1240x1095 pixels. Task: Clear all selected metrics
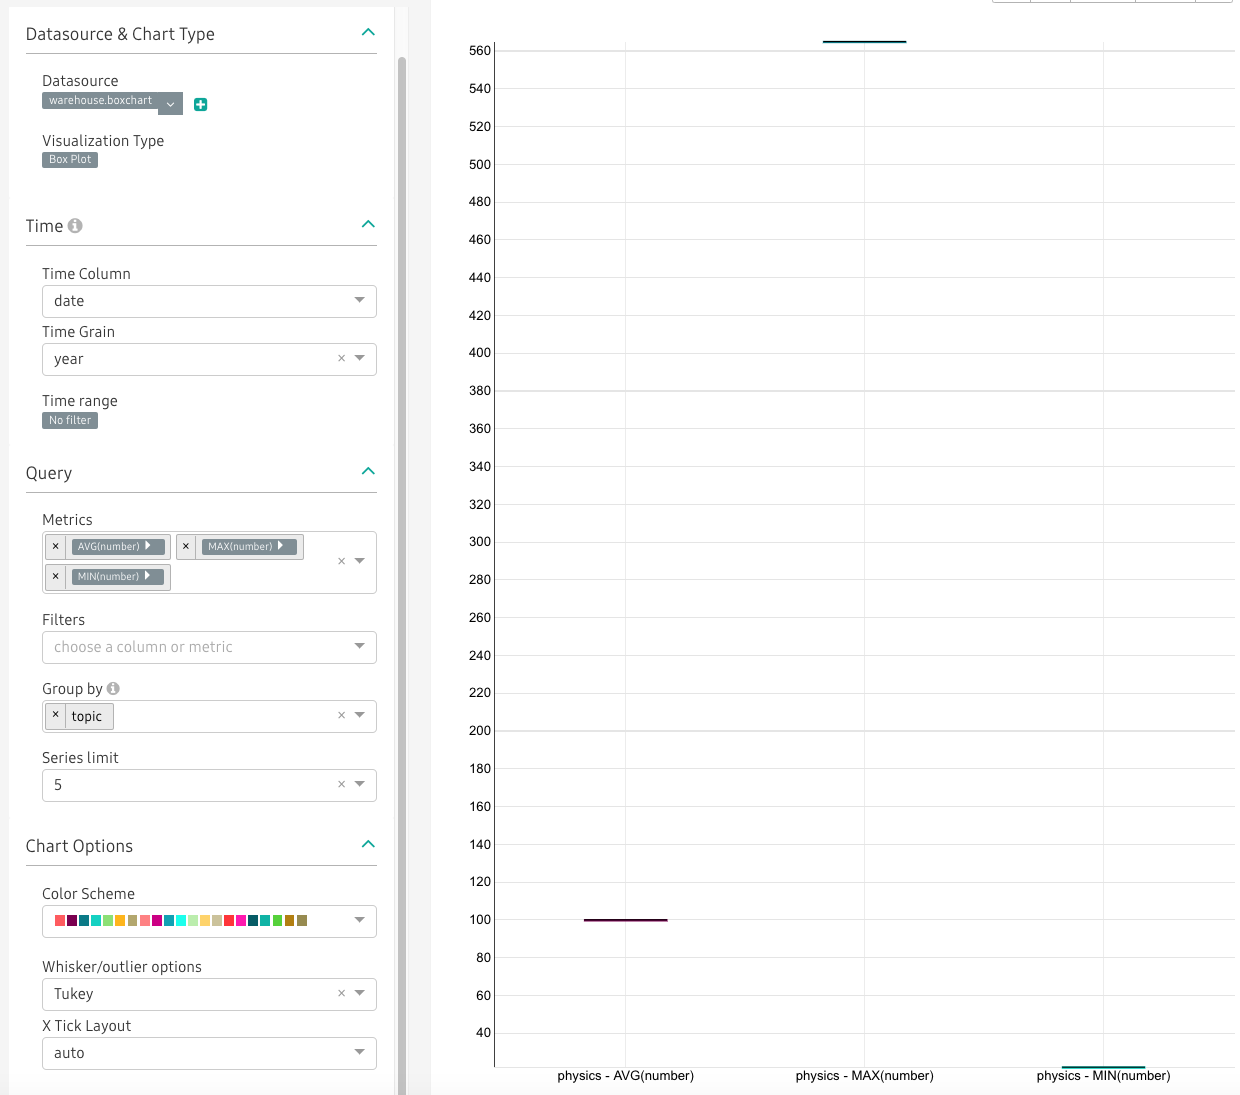[341, 561]
